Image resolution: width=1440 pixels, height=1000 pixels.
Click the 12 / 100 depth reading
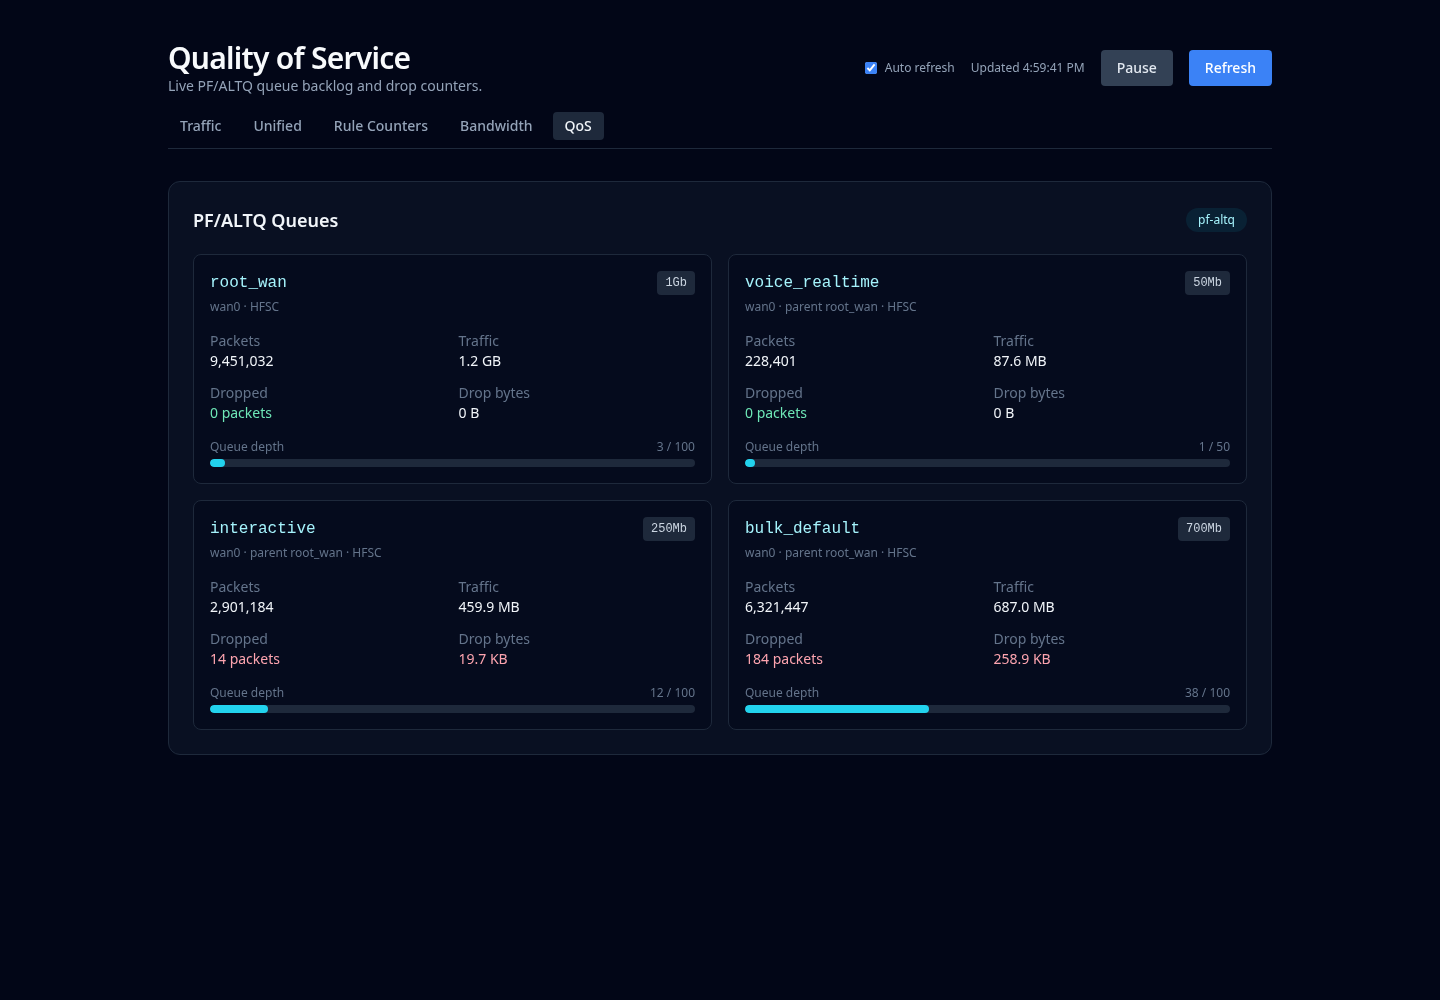[x=672, y=693]
